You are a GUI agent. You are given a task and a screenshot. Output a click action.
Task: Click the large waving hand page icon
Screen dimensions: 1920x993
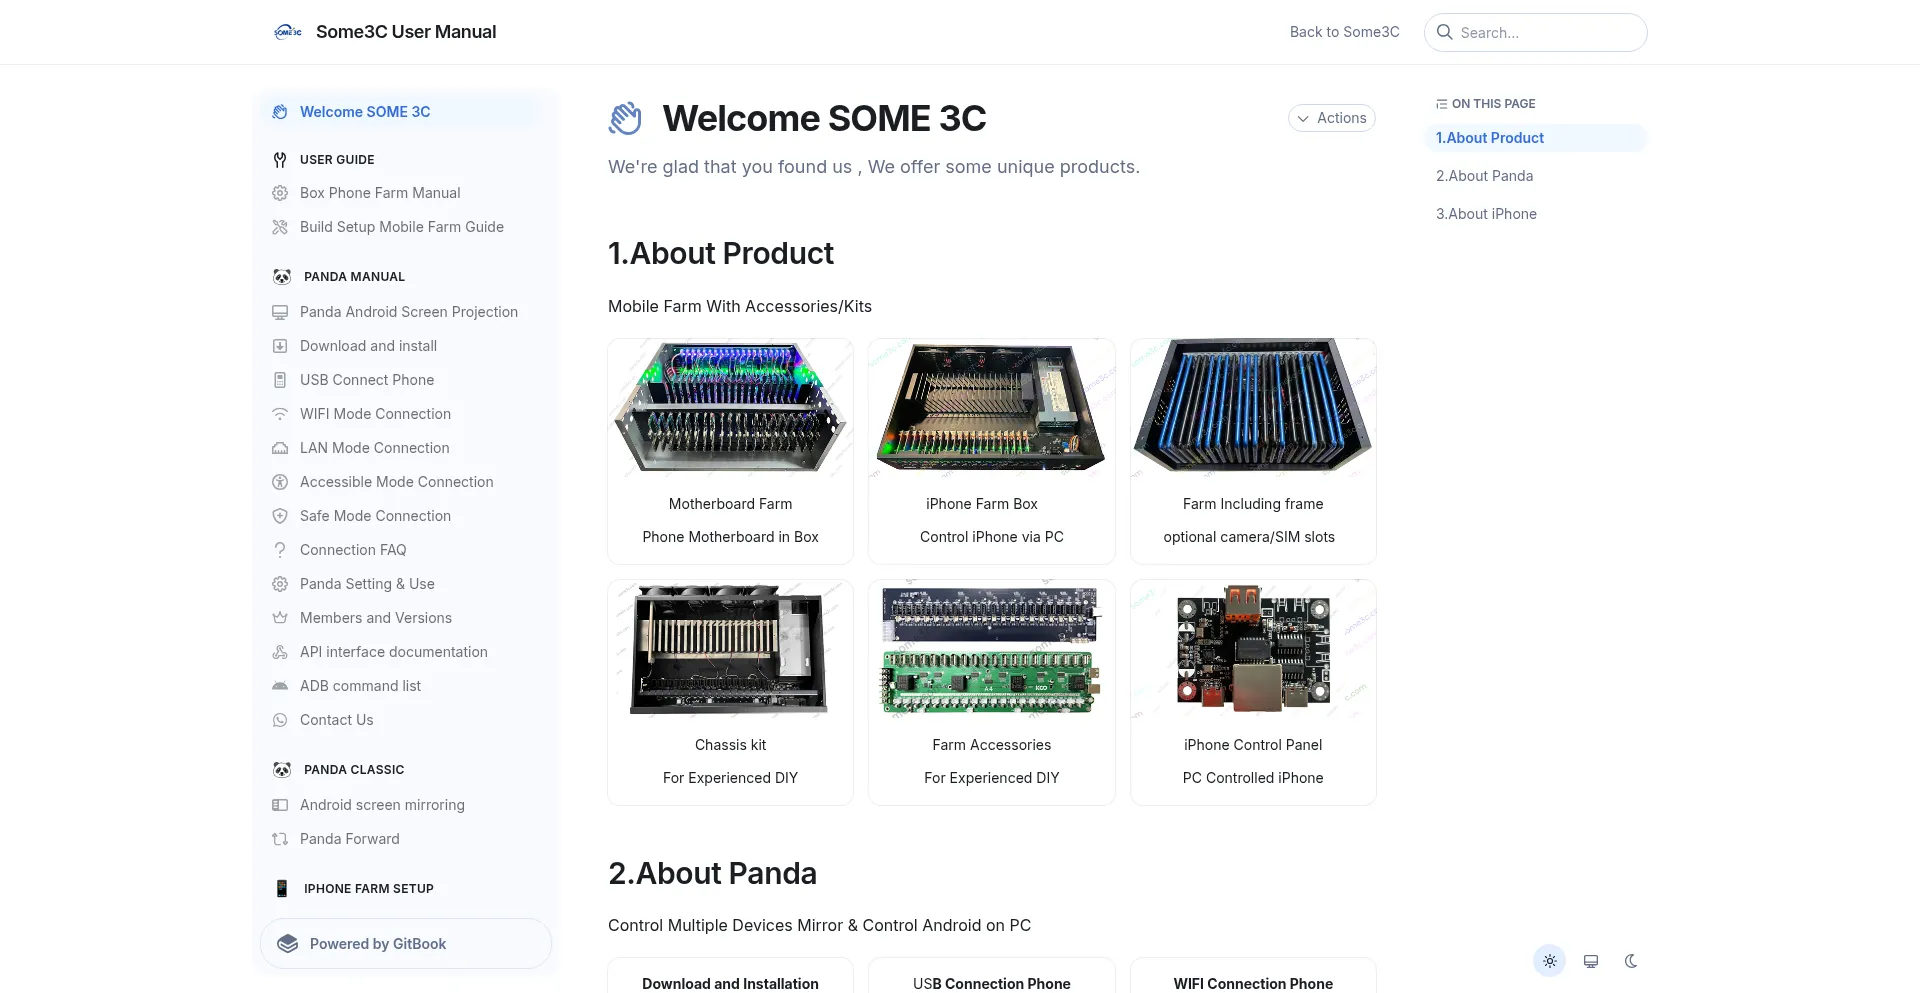click(626, 118)
